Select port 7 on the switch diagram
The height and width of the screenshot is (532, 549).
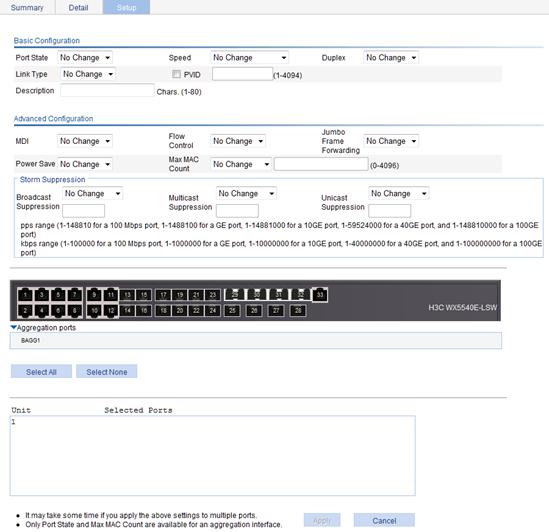pos(74,295)
